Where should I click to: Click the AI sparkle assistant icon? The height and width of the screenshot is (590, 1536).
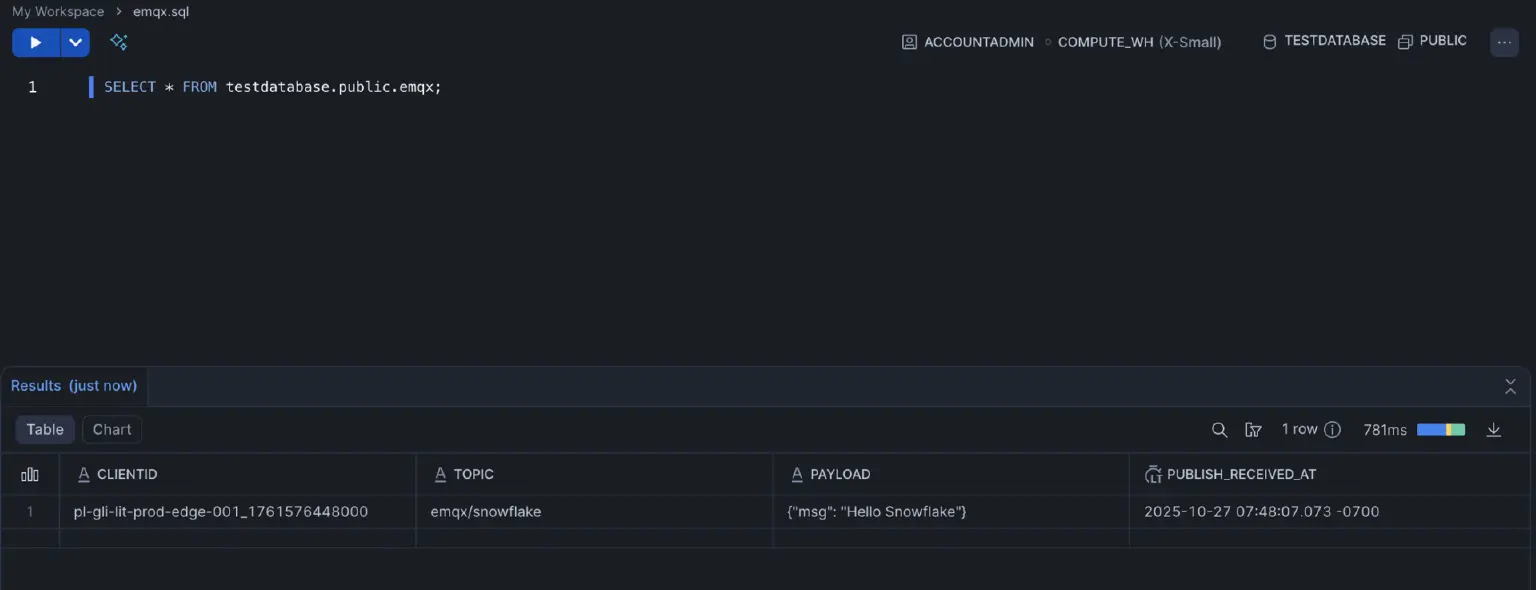tap(119, 42)
